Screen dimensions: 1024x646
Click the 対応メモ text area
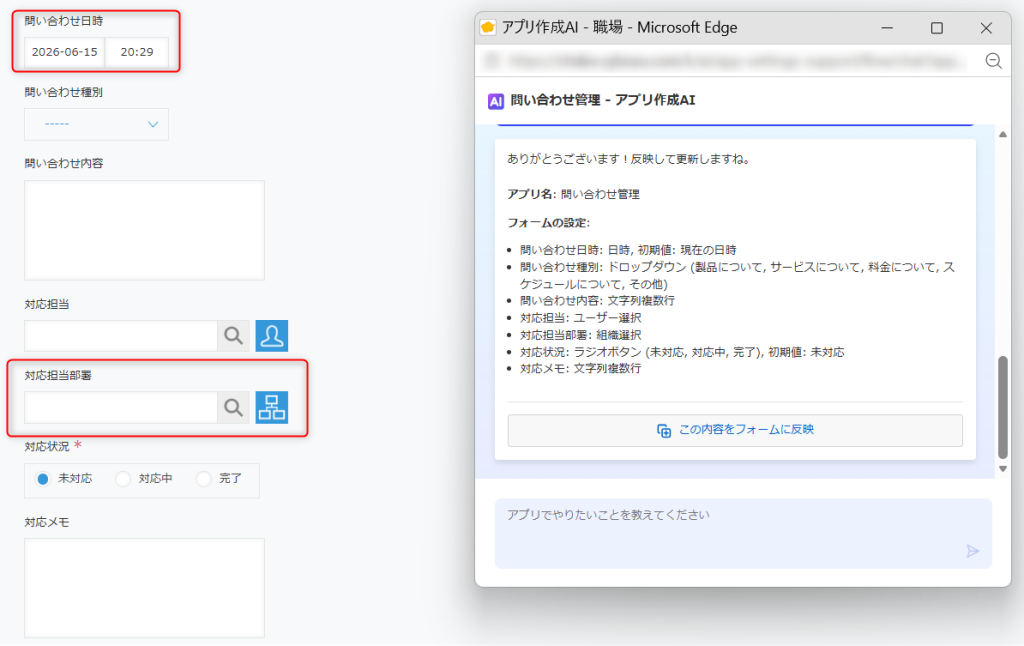144,588
